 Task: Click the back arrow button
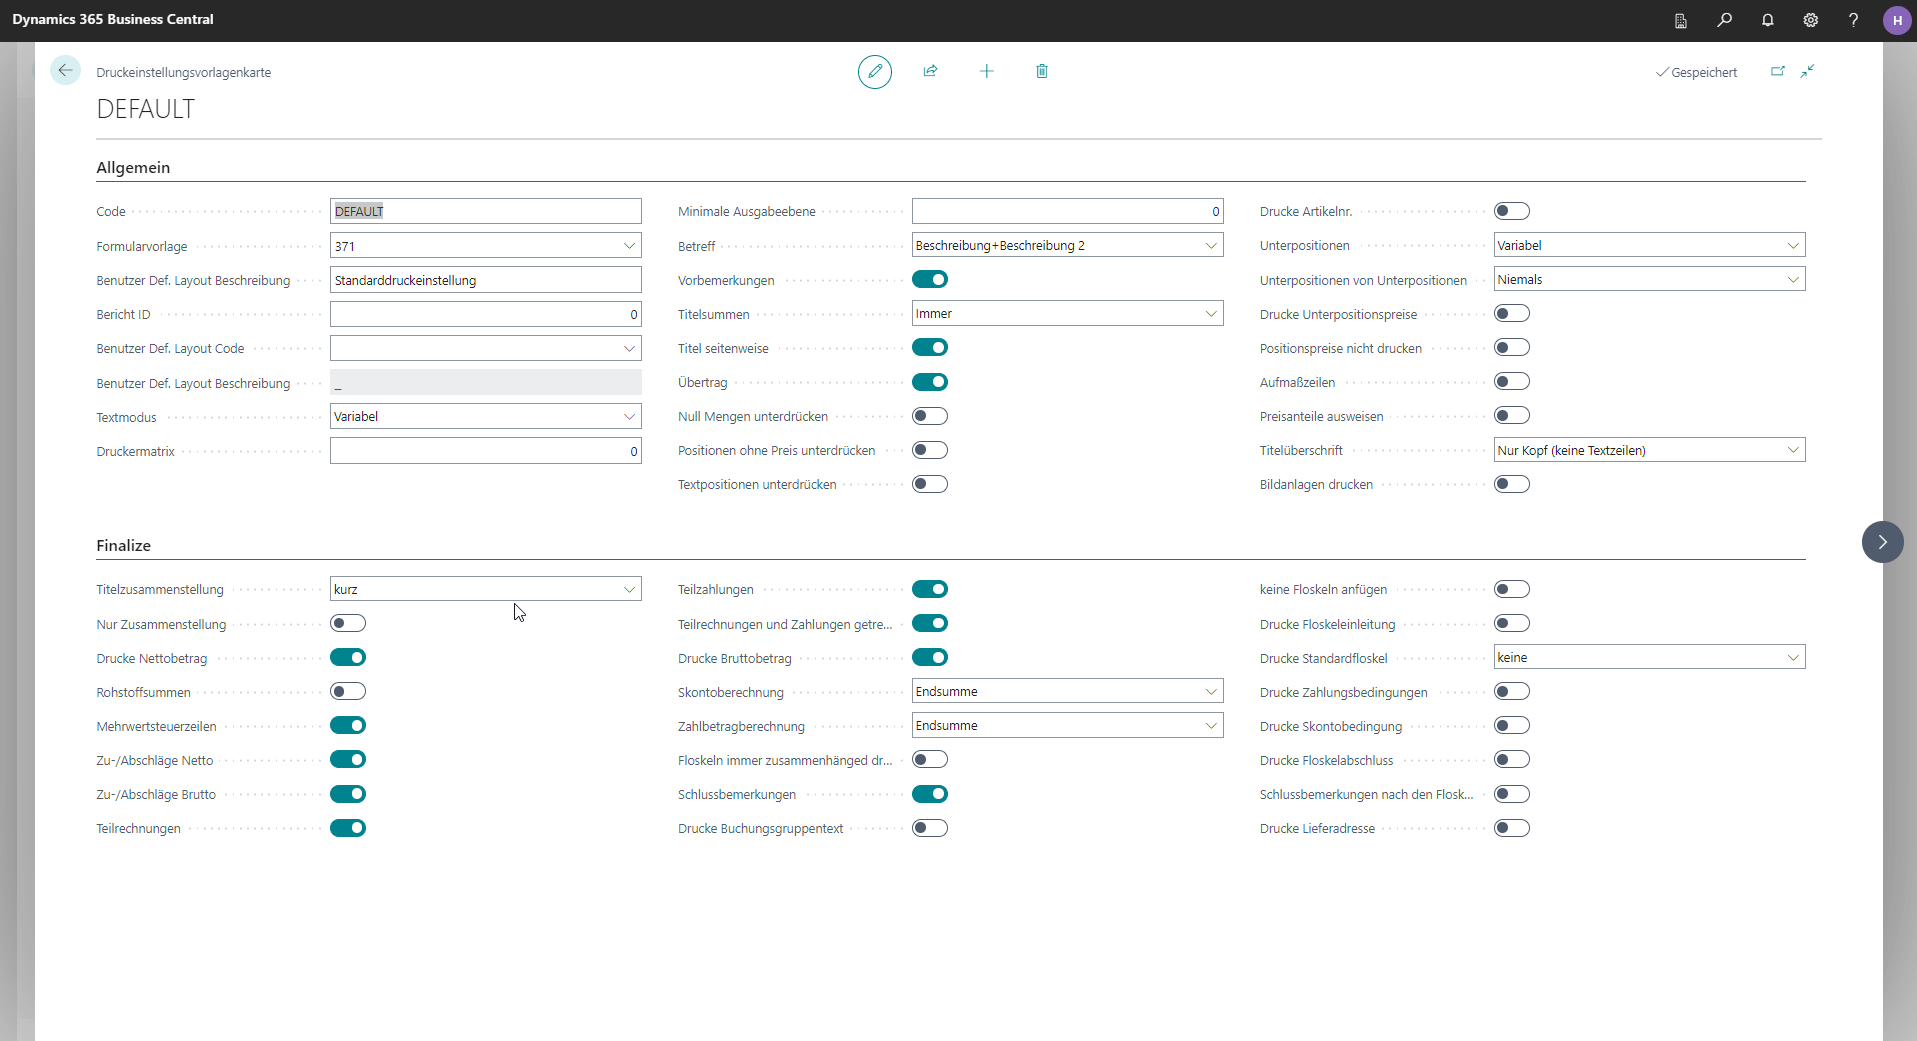click(x=65, y=70)
